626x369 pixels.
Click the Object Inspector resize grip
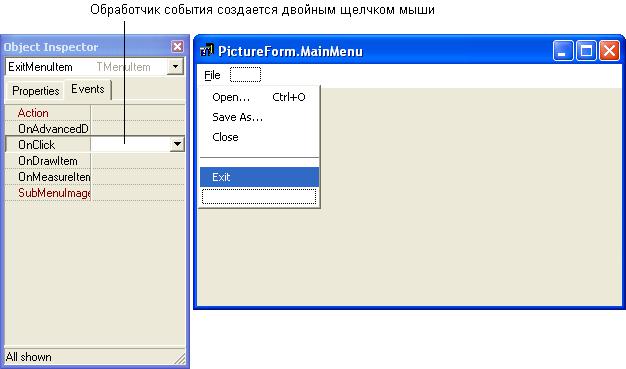click(x=180, y=358)
